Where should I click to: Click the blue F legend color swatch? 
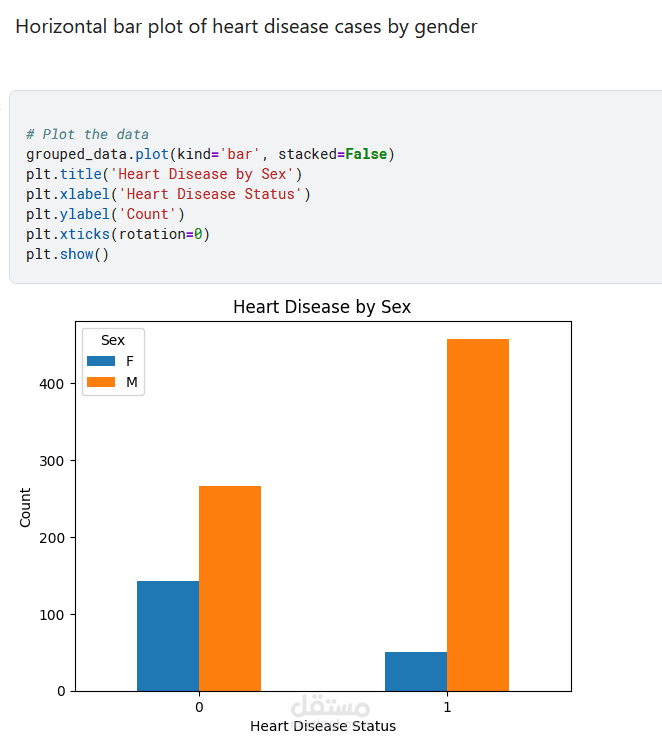[101, 361]
